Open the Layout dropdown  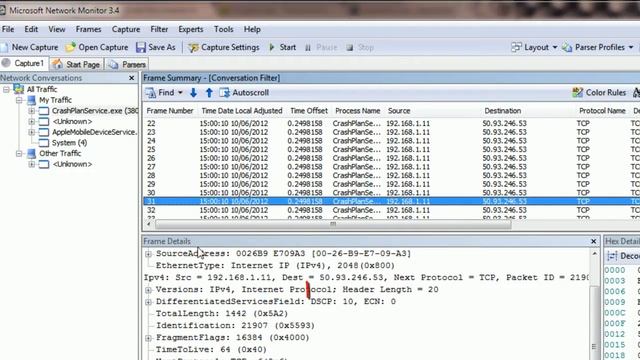pos(534,47)
